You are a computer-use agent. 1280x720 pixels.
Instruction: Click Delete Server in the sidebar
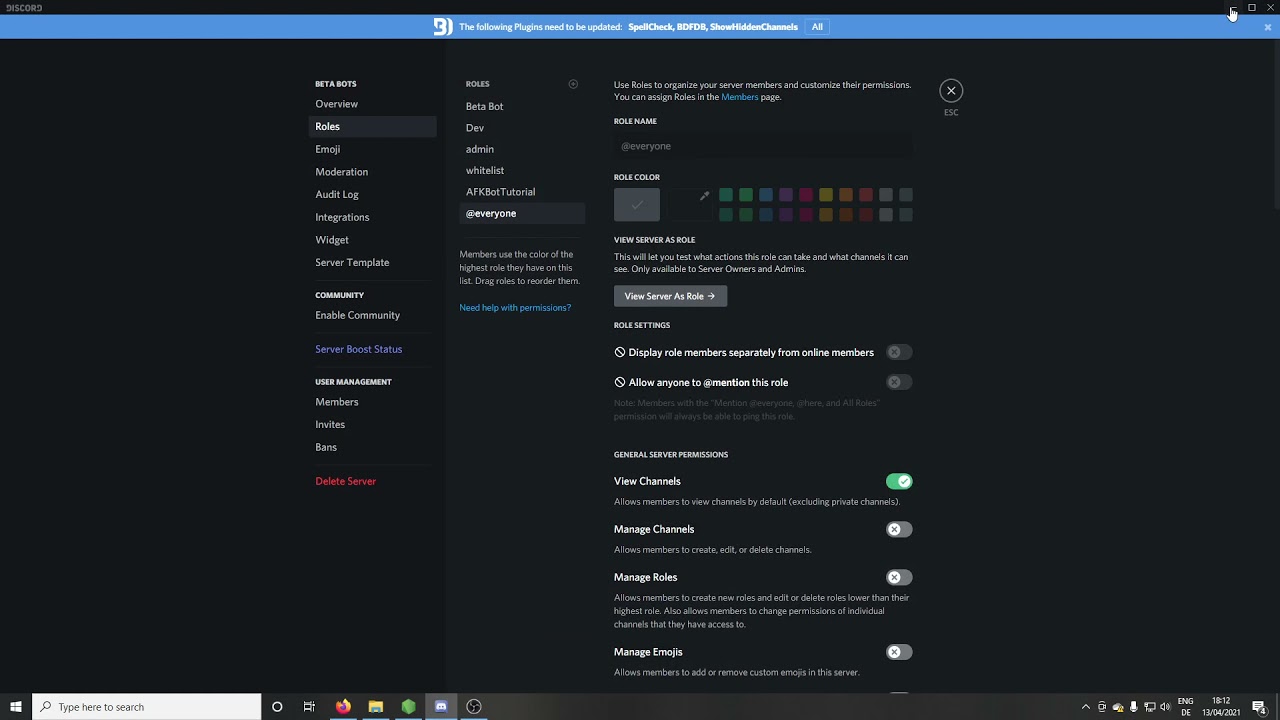coord(372,481)
